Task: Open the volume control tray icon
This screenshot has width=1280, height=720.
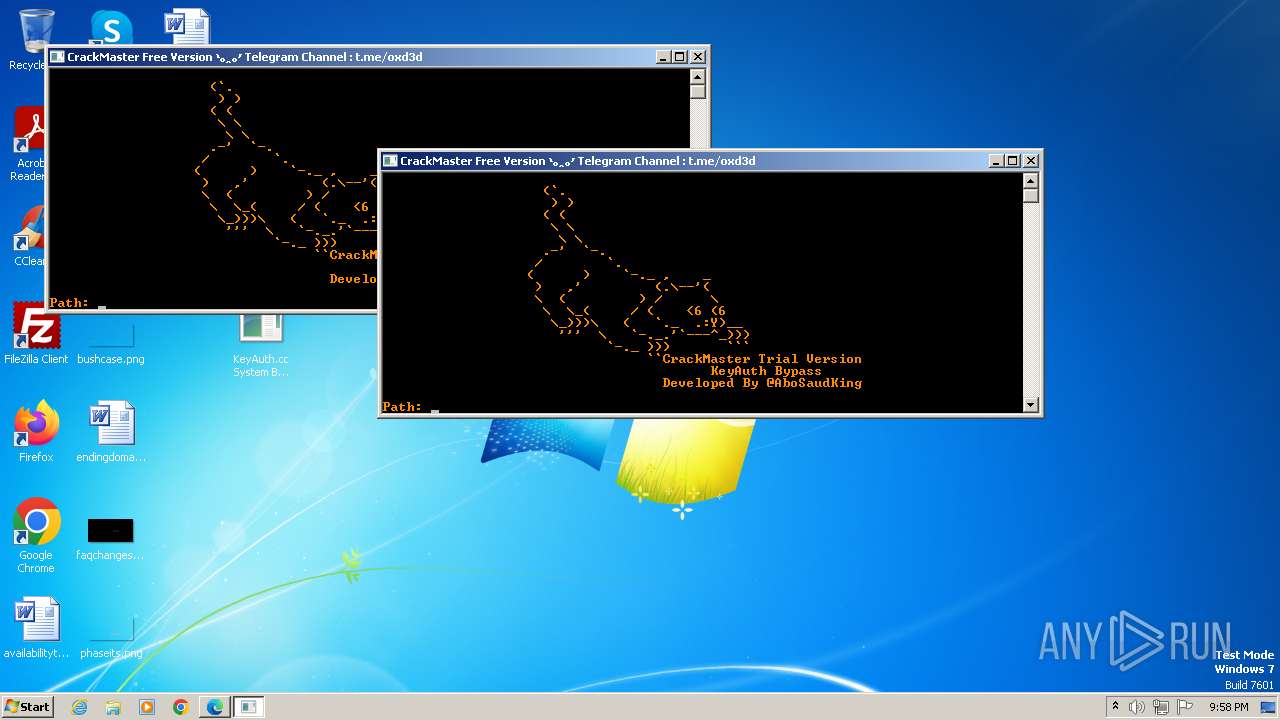Action: click(1137, 707)
